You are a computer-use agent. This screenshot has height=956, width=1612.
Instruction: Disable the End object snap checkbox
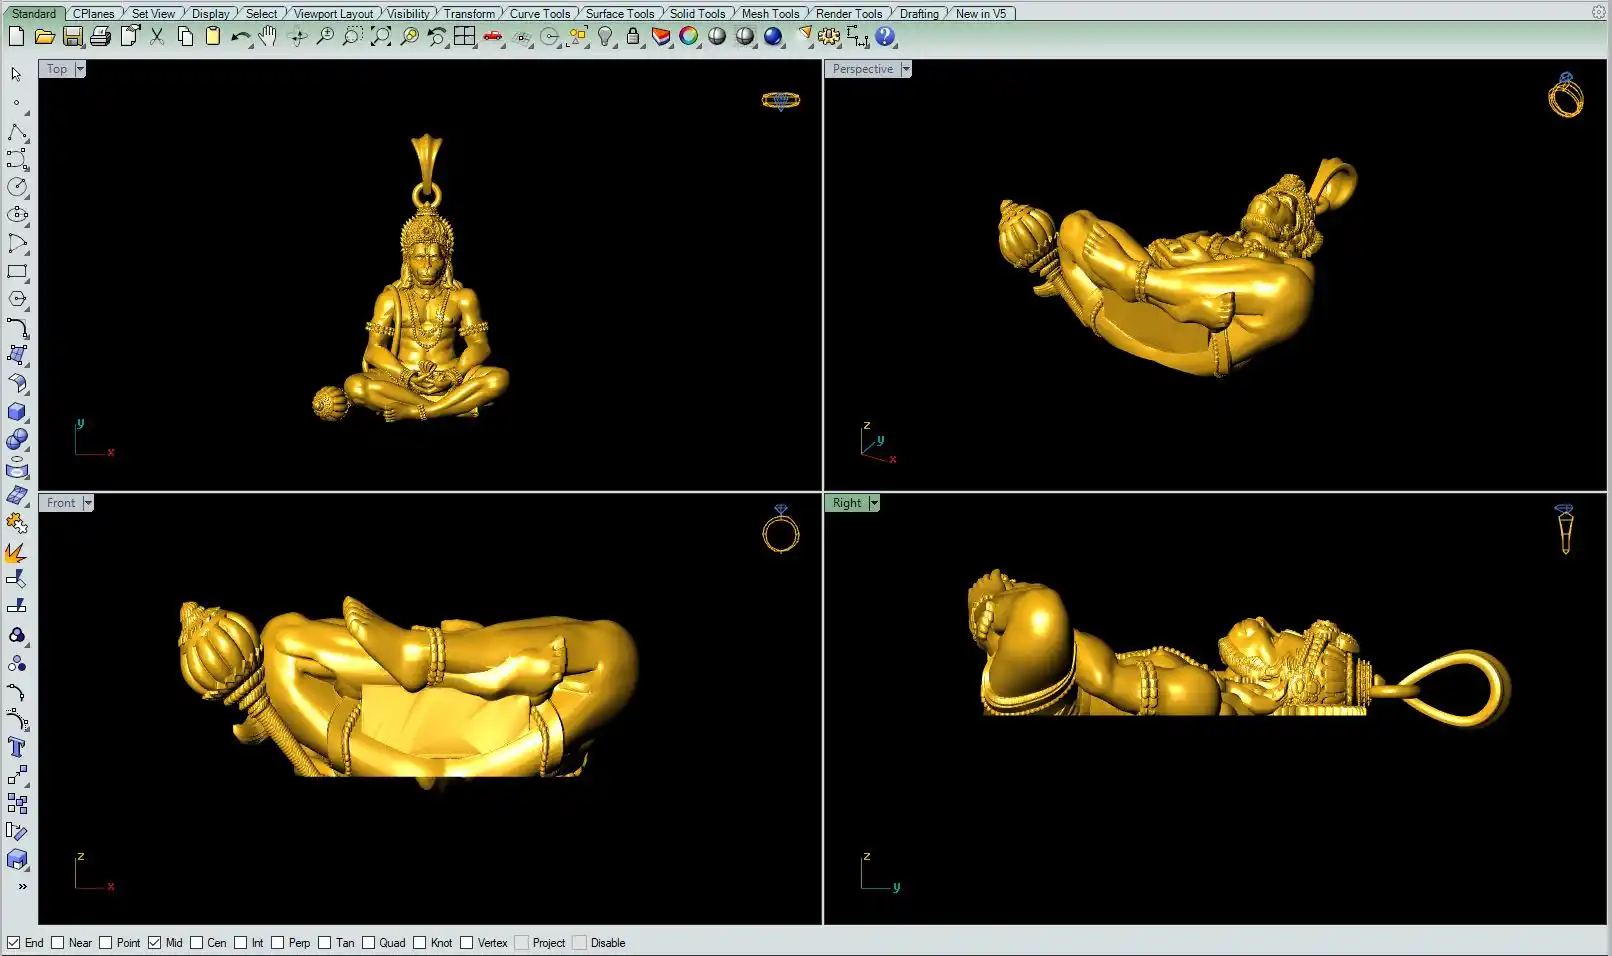(14, 943)
